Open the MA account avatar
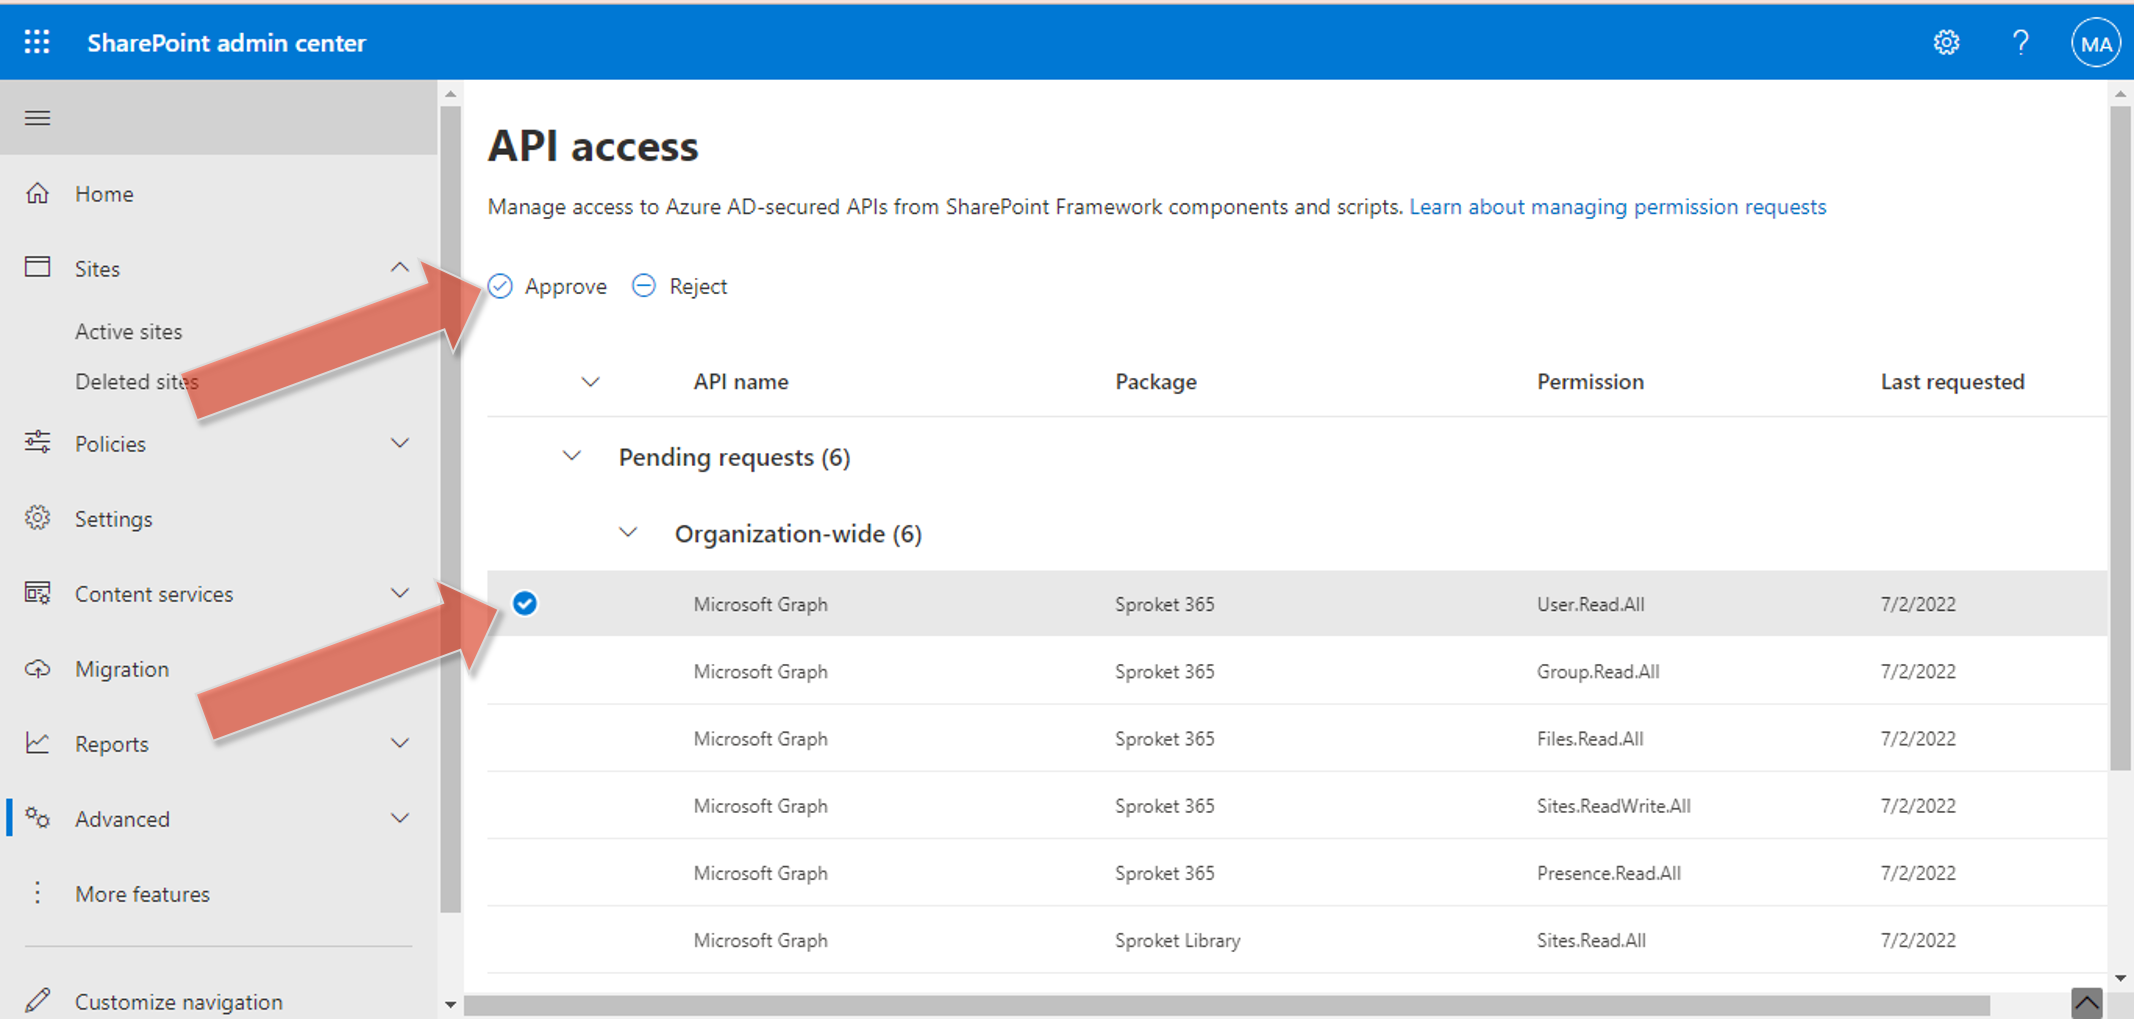The image size is (2134, 1019). 2095,43
